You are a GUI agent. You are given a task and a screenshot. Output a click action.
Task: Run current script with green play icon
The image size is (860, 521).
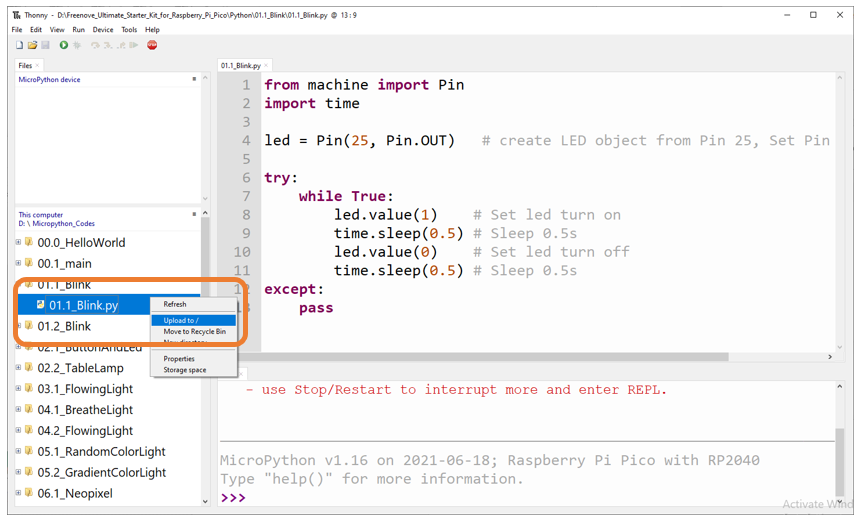(x=64, y=45)
